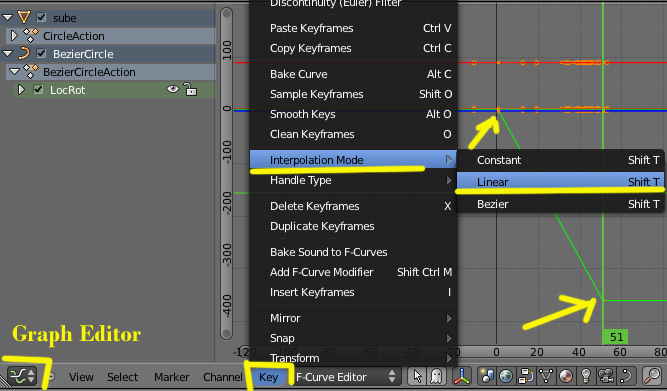The height and width of the screenshot is (391, 667).
Task: Open the View menu
Action: click(x=81, y=377)
